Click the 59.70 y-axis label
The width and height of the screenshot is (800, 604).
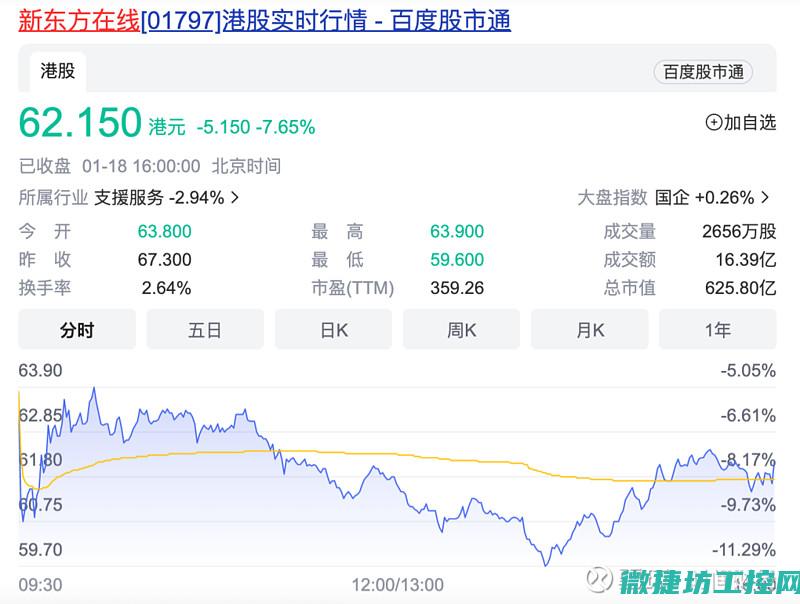(x=40, y=550)
